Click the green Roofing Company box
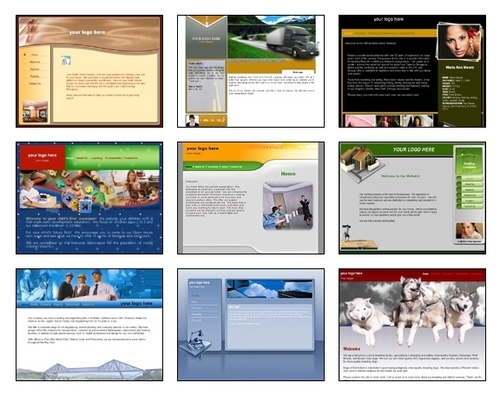The height and width of the screenshot is (396, 500). point(469,161)
